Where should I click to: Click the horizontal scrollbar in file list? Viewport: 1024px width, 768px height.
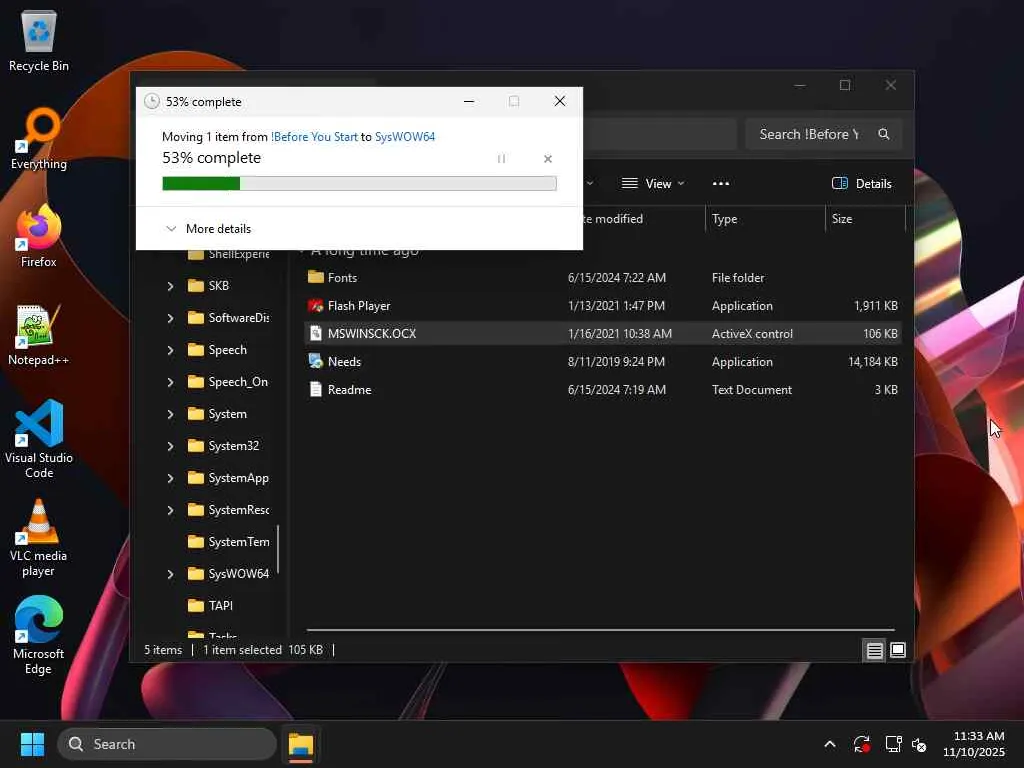coord(600,630)
